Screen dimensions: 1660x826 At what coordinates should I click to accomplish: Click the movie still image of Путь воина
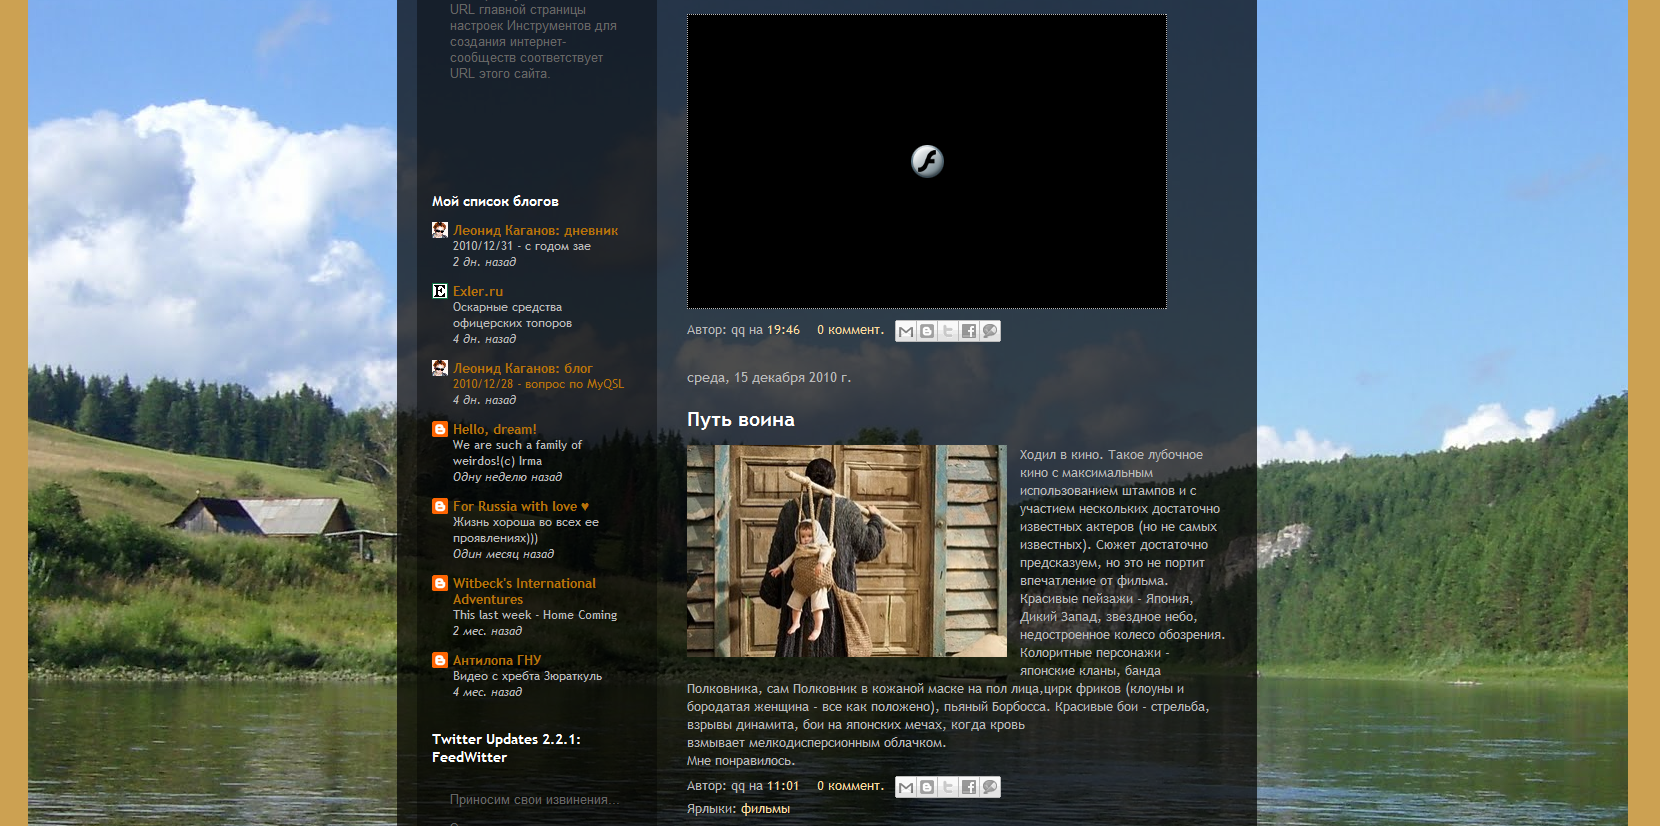tap(846, 551)
